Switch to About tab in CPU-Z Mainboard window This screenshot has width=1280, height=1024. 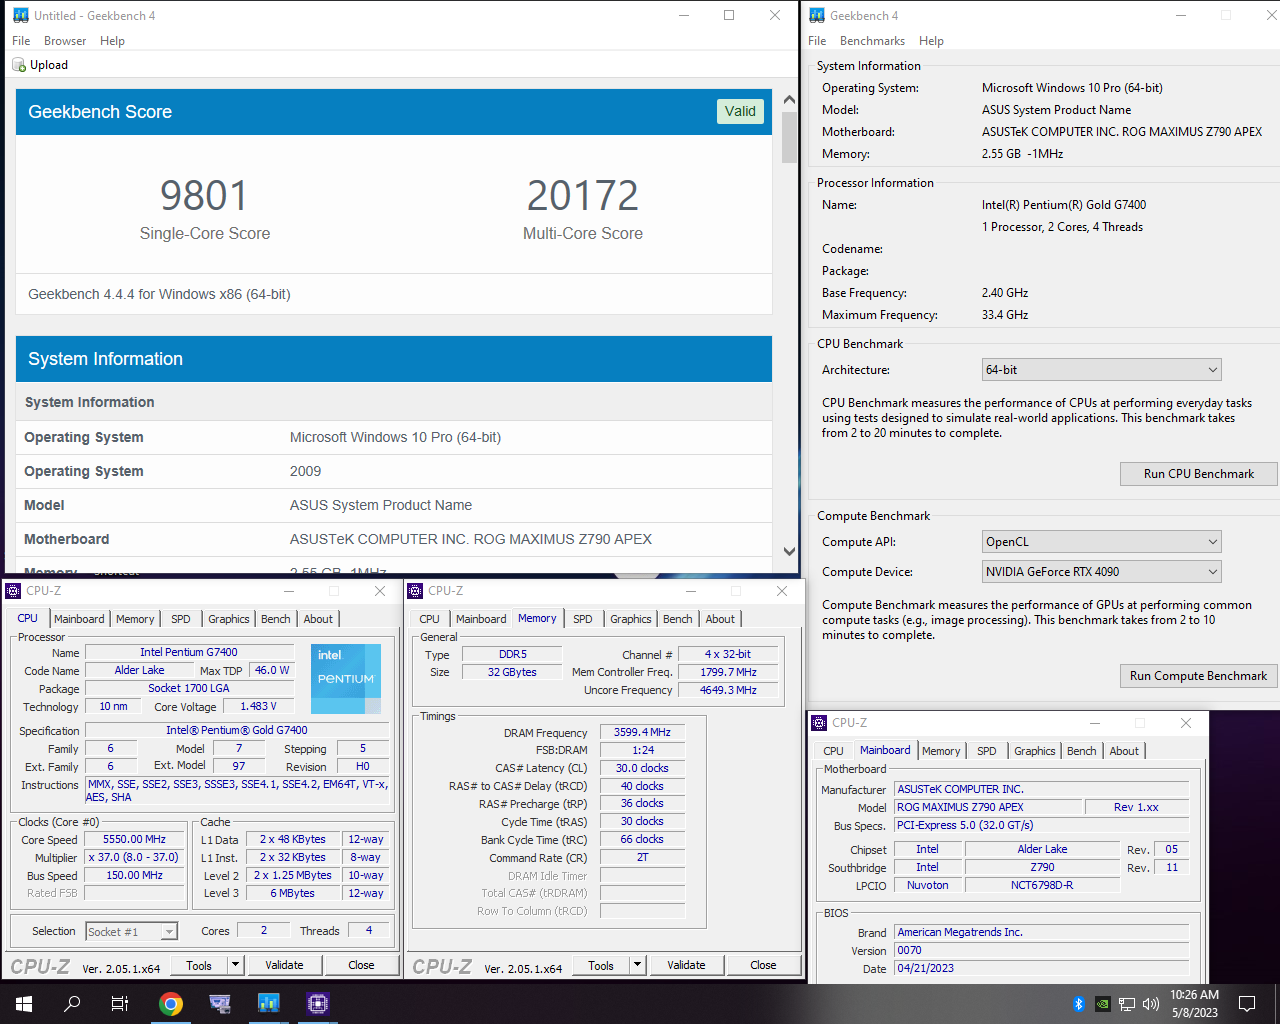coord(1124,752)
